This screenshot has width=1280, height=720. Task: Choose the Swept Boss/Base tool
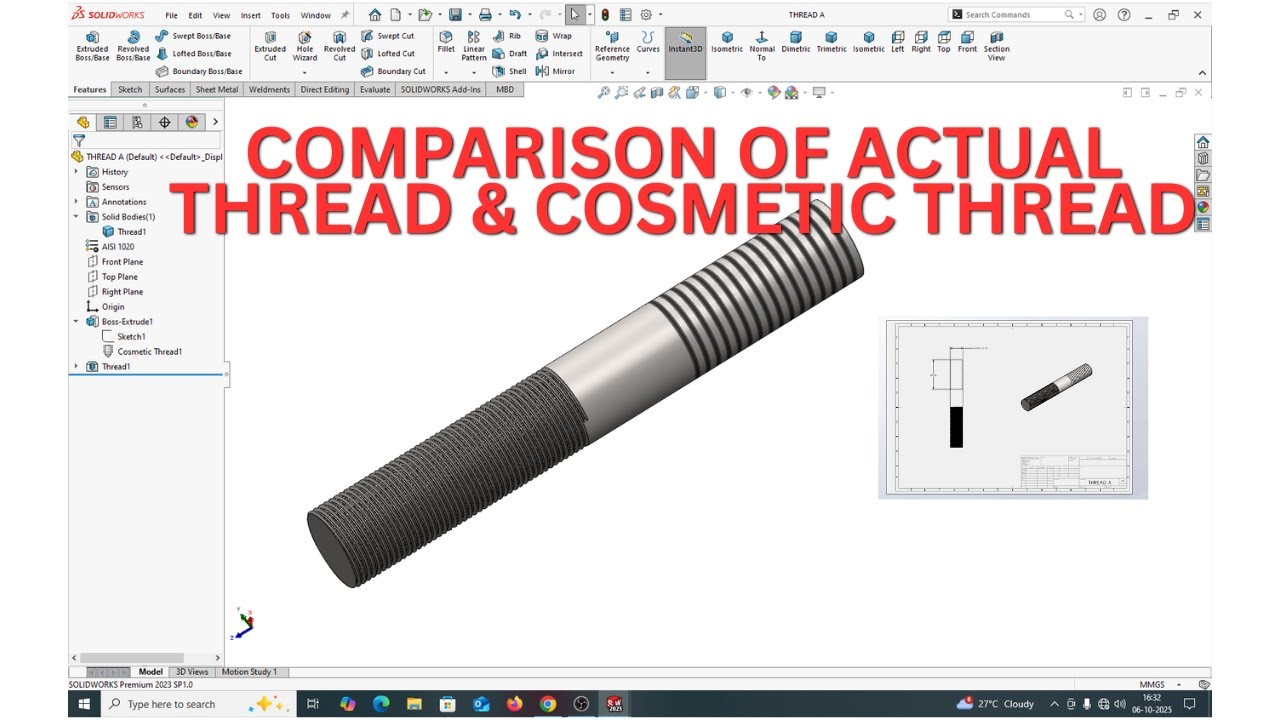tap(194, 36)
